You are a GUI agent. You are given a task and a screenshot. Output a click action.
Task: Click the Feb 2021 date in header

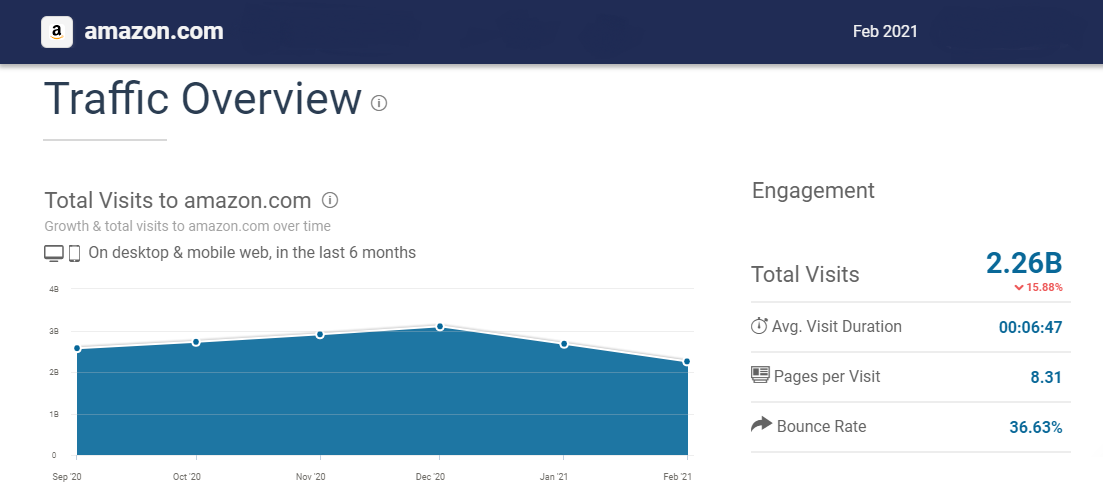(885, 32)
